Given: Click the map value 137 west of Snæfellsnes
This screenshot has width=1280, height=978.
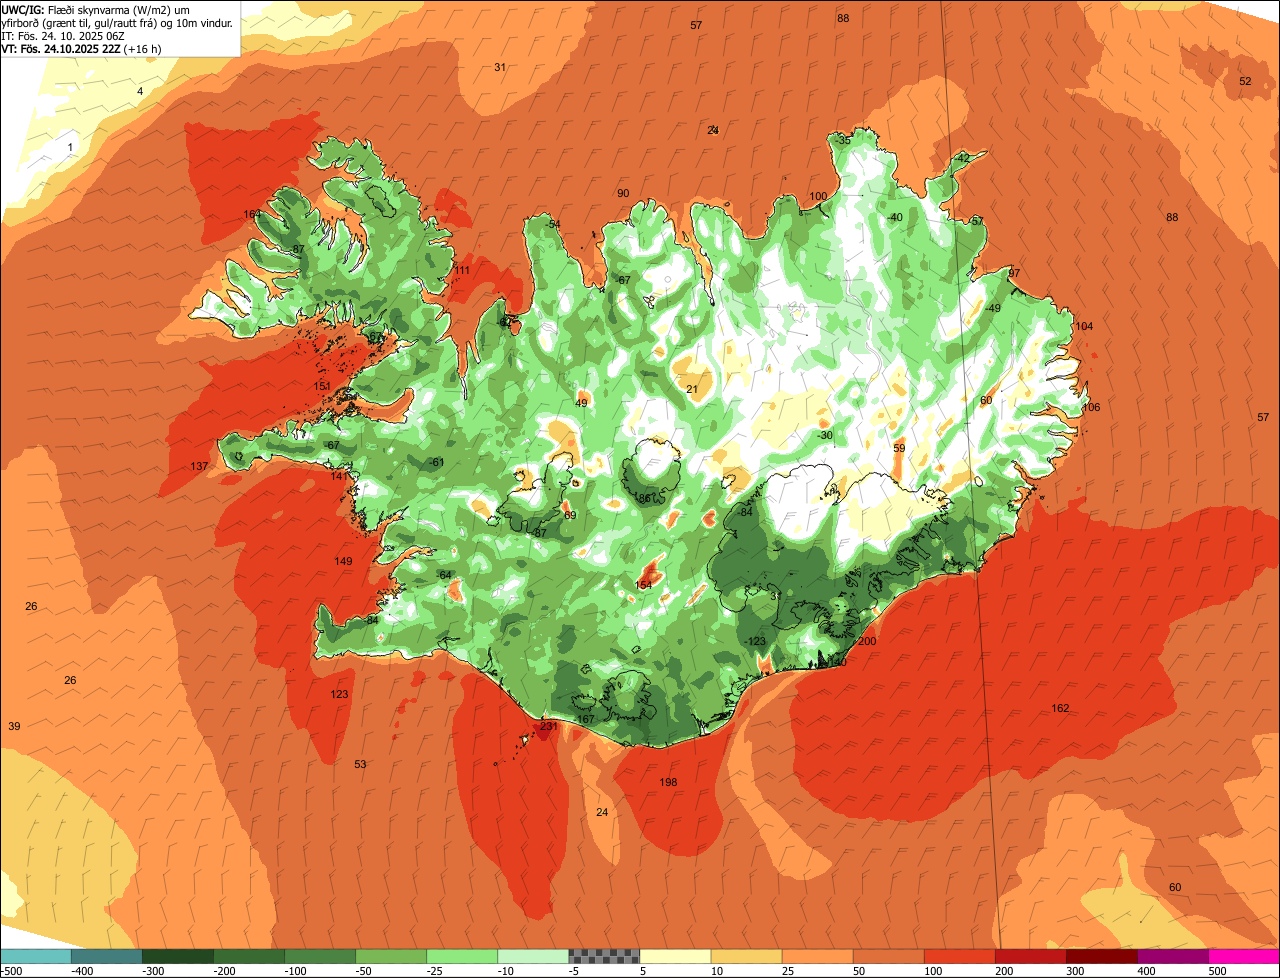Looking at the screenshot, I should (199, 467).
